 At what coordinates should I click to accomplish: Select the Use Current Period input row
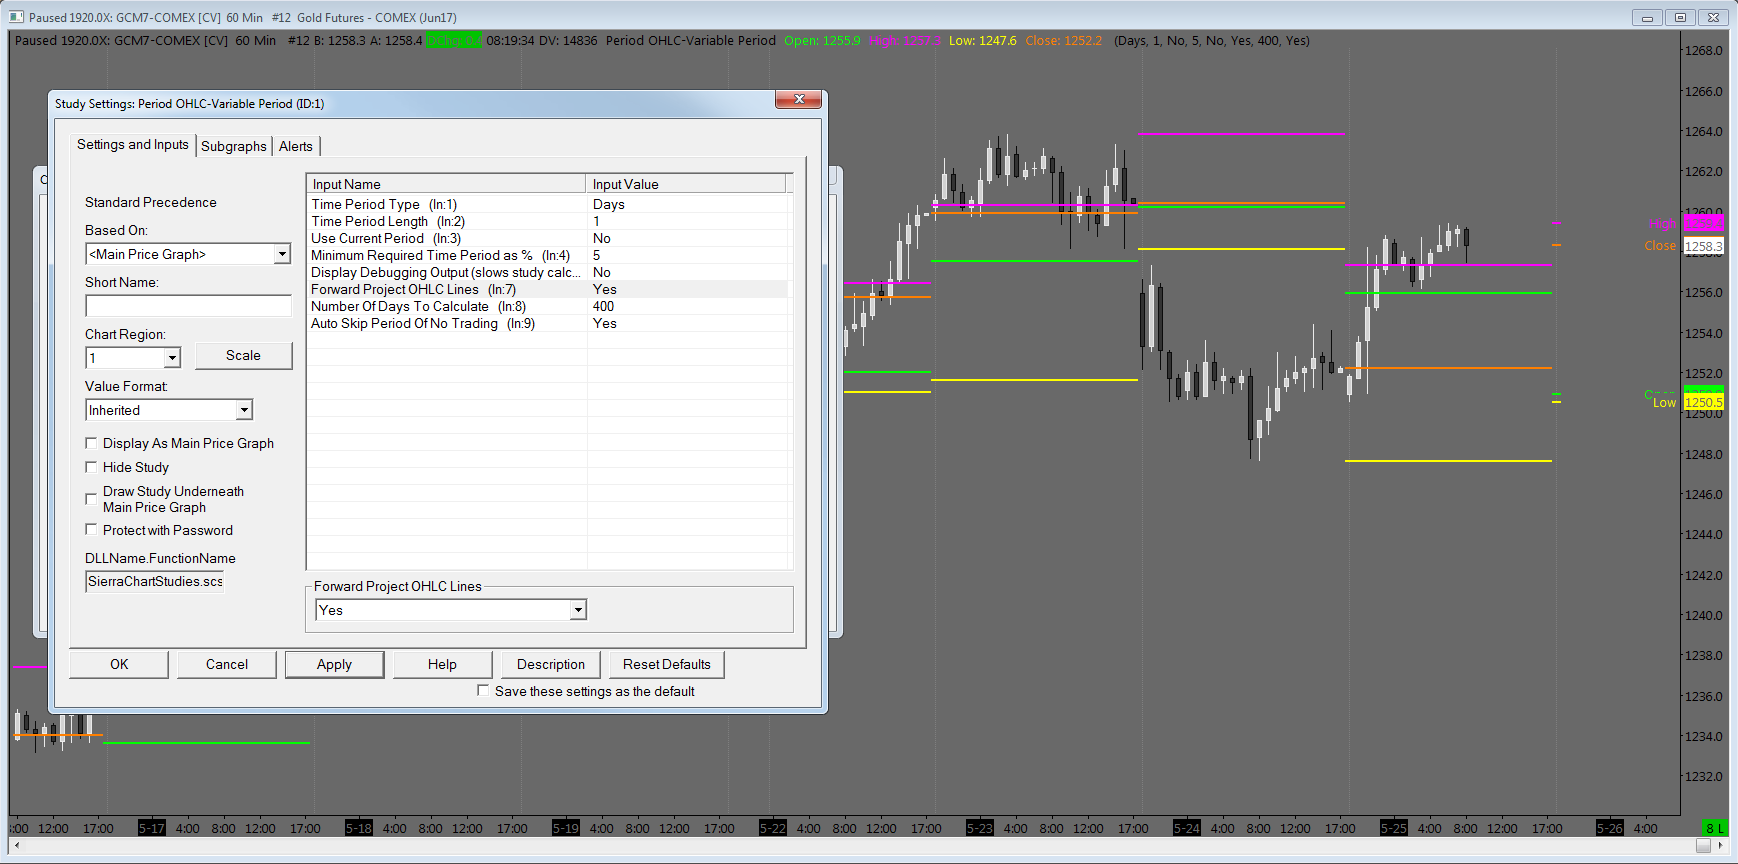(x=548, y=238)
